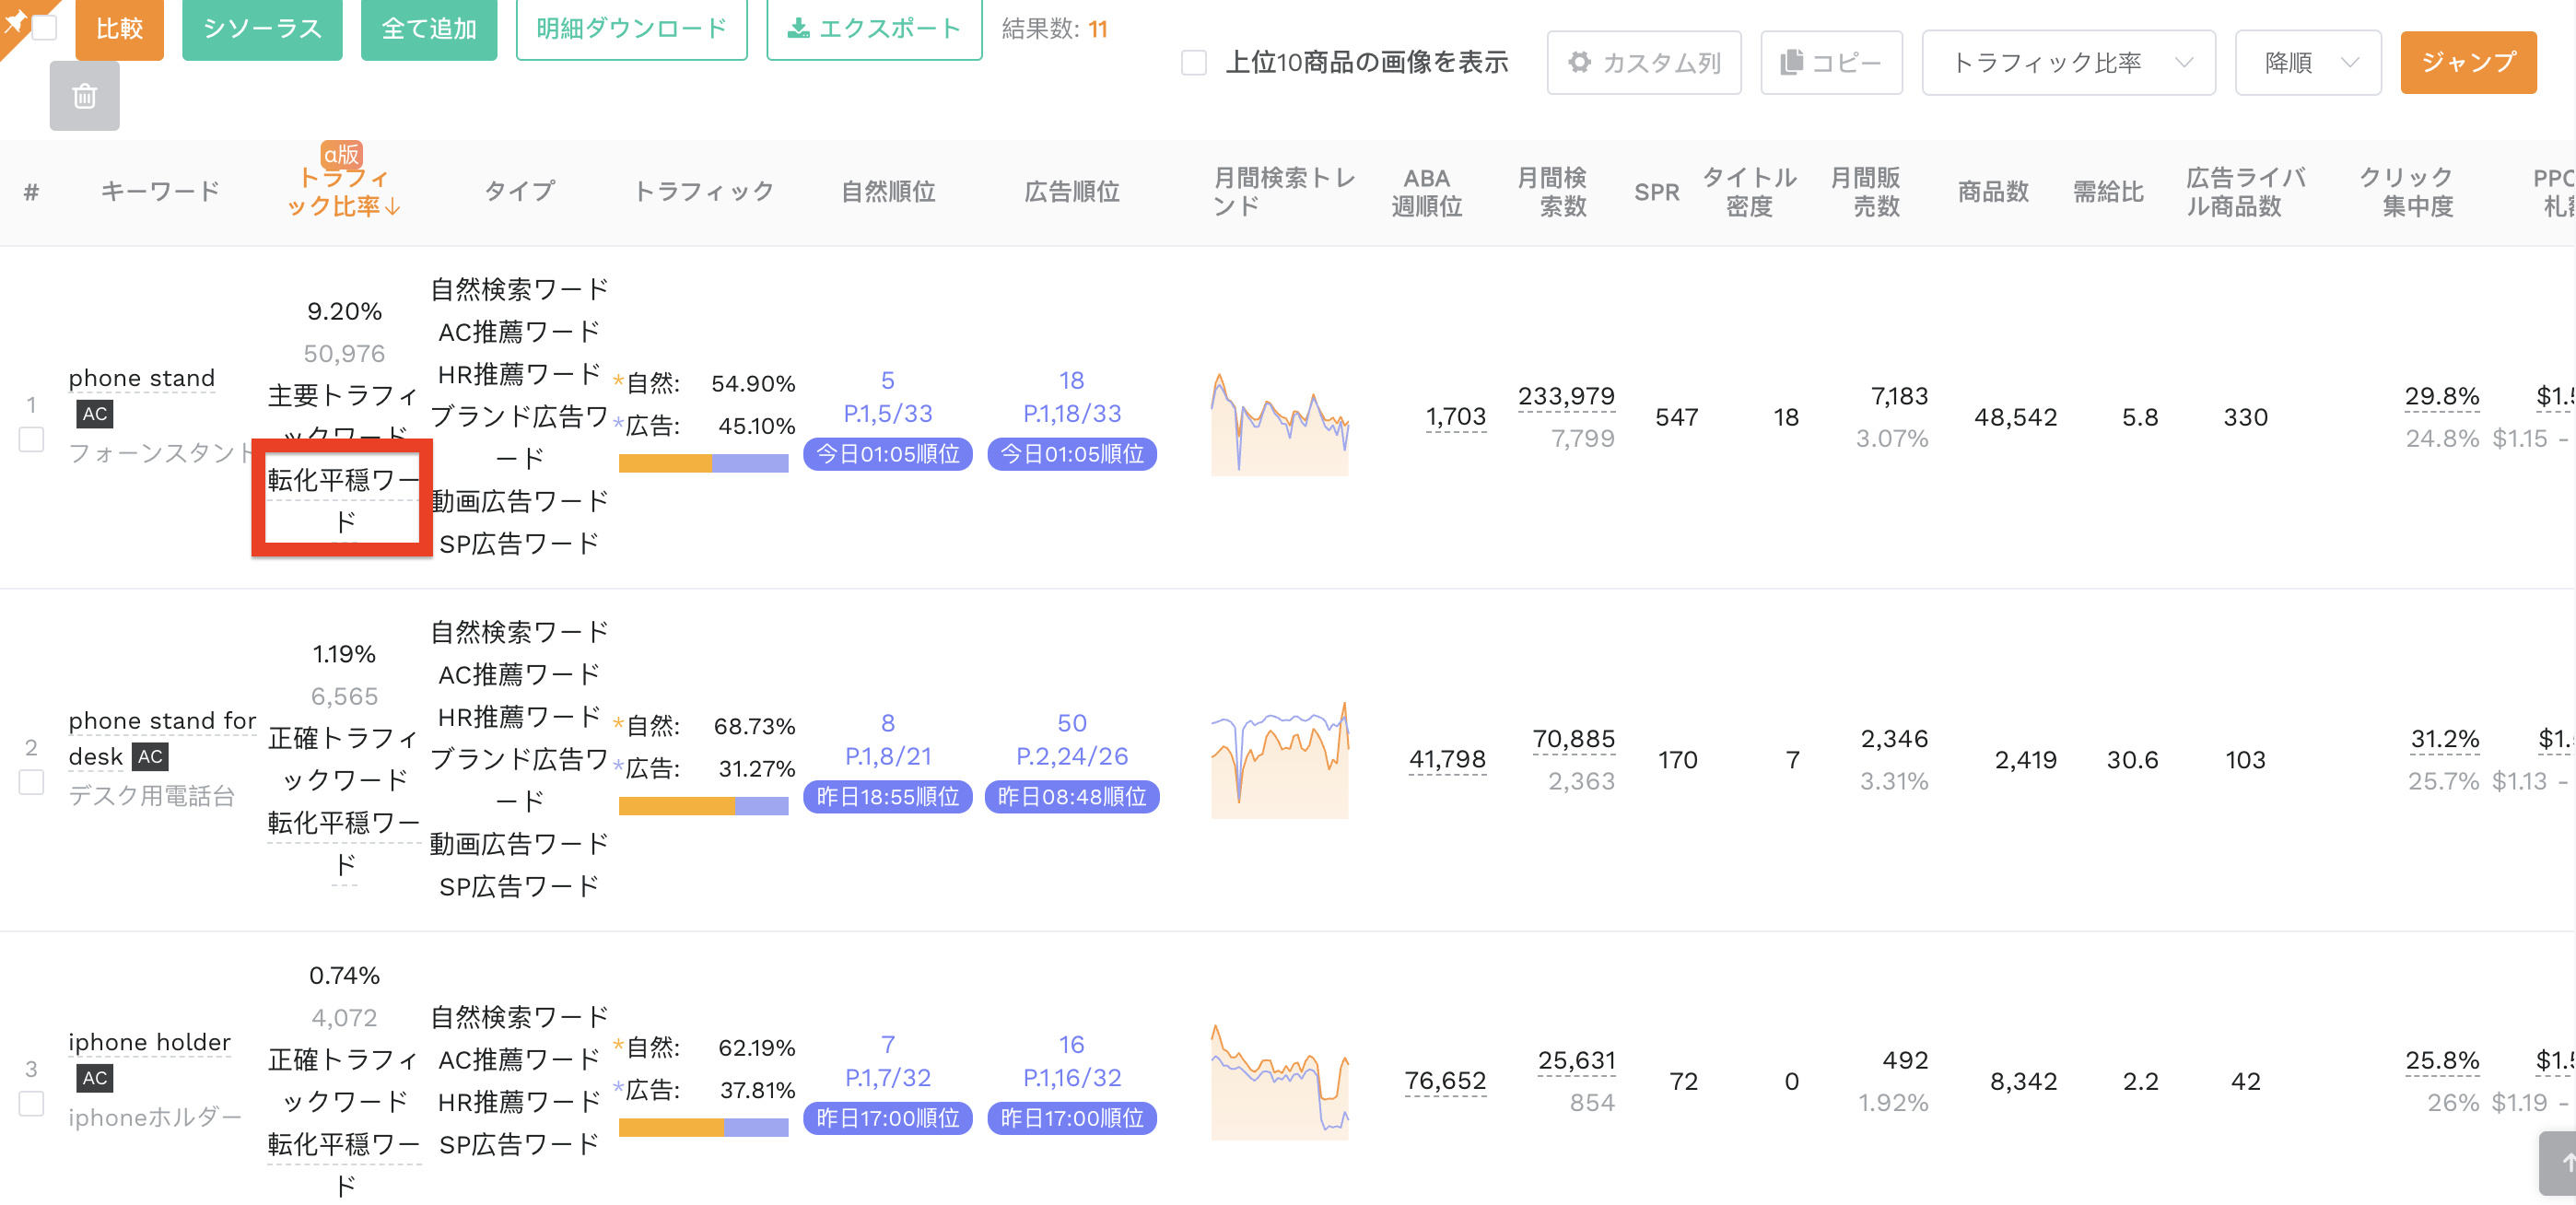
Task: Click monthly searches value 70,885
Action: [x=1574, y=739]
